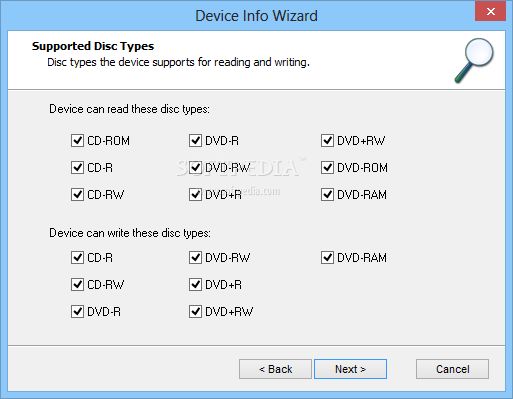Click the 'Disc types the device supports' description
Image resolution: width=513 pixels, height=399 pixels.
coord(178,62)
